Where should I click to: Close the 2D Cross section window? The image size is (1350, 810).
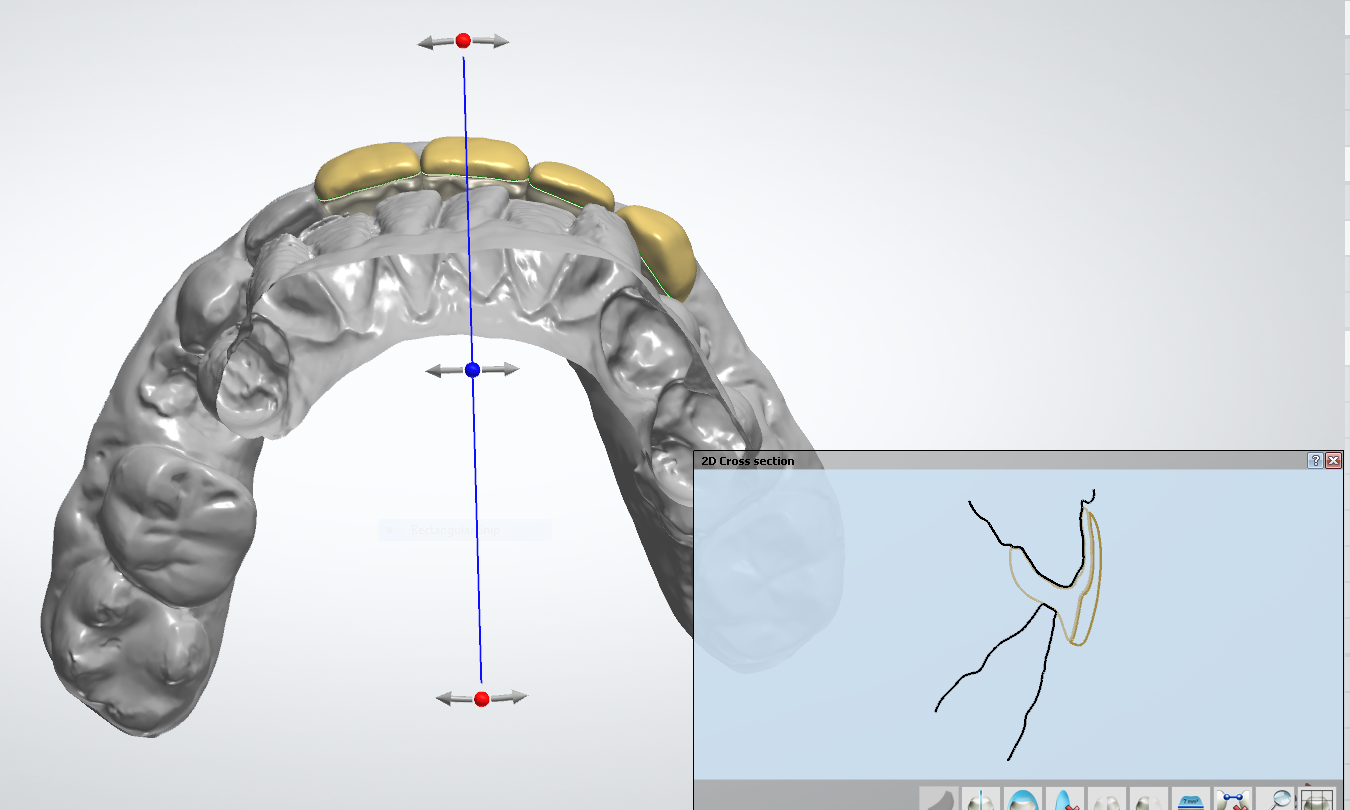click(1333, 461)
